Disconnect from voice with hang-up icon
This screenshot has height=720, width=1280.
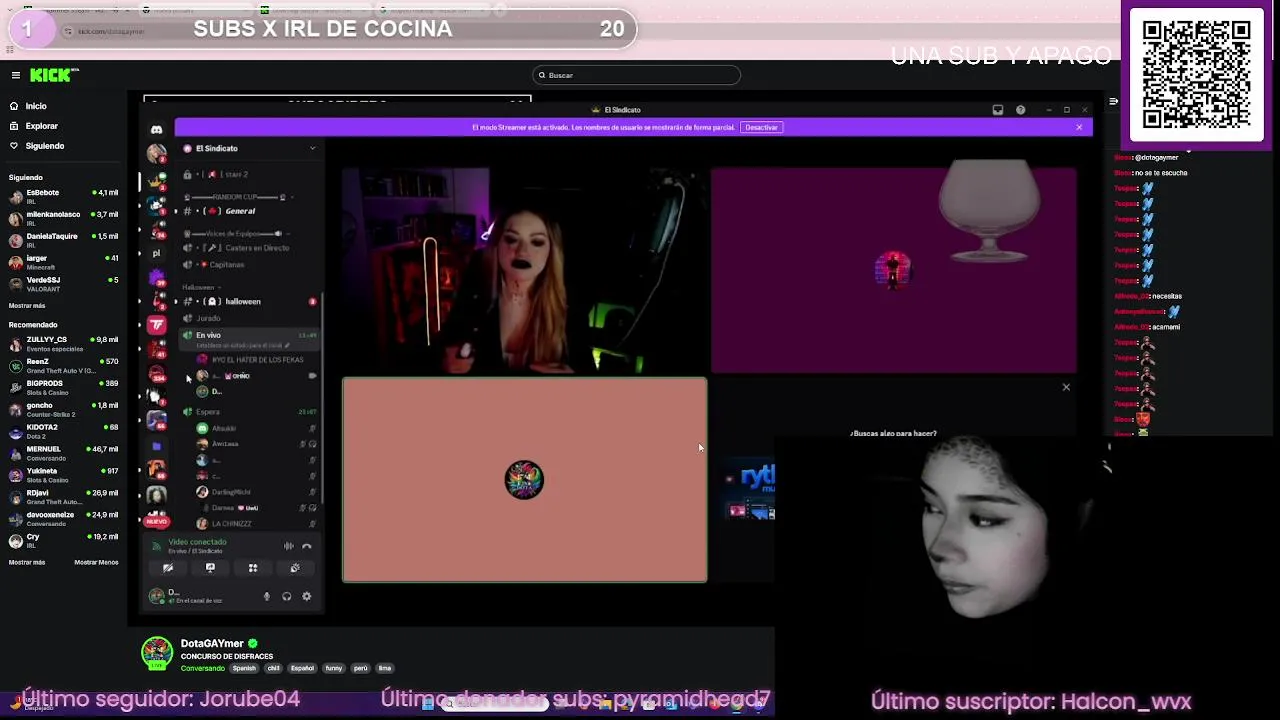(307, 546)
